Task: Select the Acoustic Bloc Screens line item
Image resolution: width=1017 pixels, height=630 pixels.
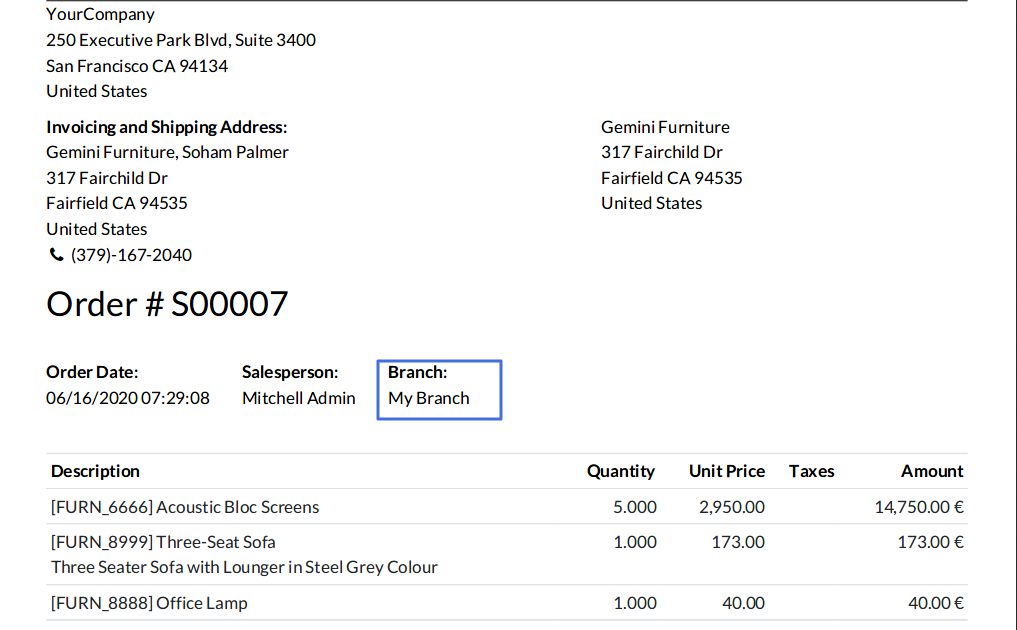Action: point(185,507)
